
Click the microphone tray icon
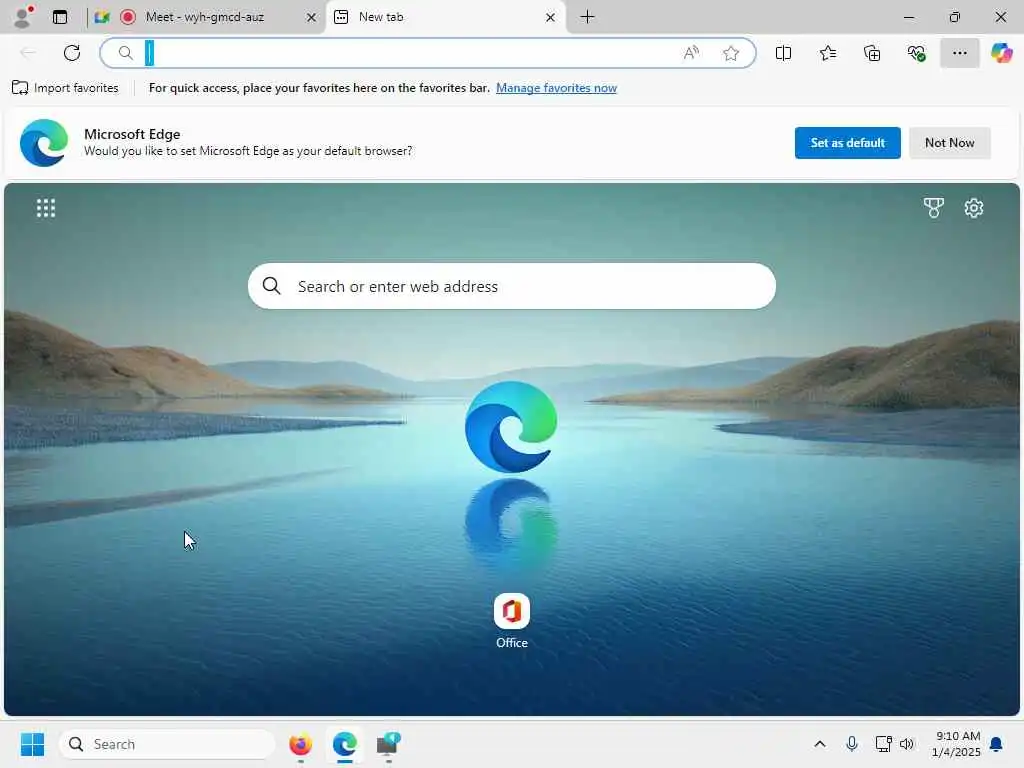pos(852,744)
